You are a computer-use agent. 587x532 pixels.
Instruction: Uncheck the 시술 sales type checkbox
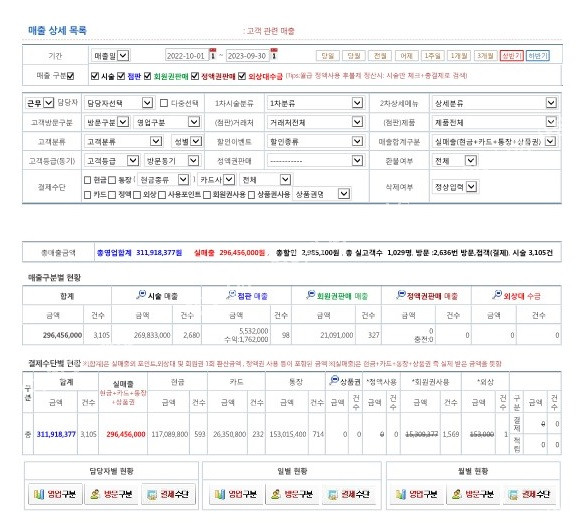[x=95, y=76]
